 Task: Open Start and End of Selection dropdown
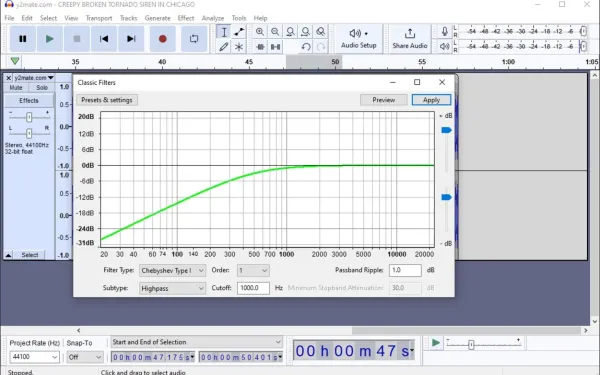pos(197,342)
